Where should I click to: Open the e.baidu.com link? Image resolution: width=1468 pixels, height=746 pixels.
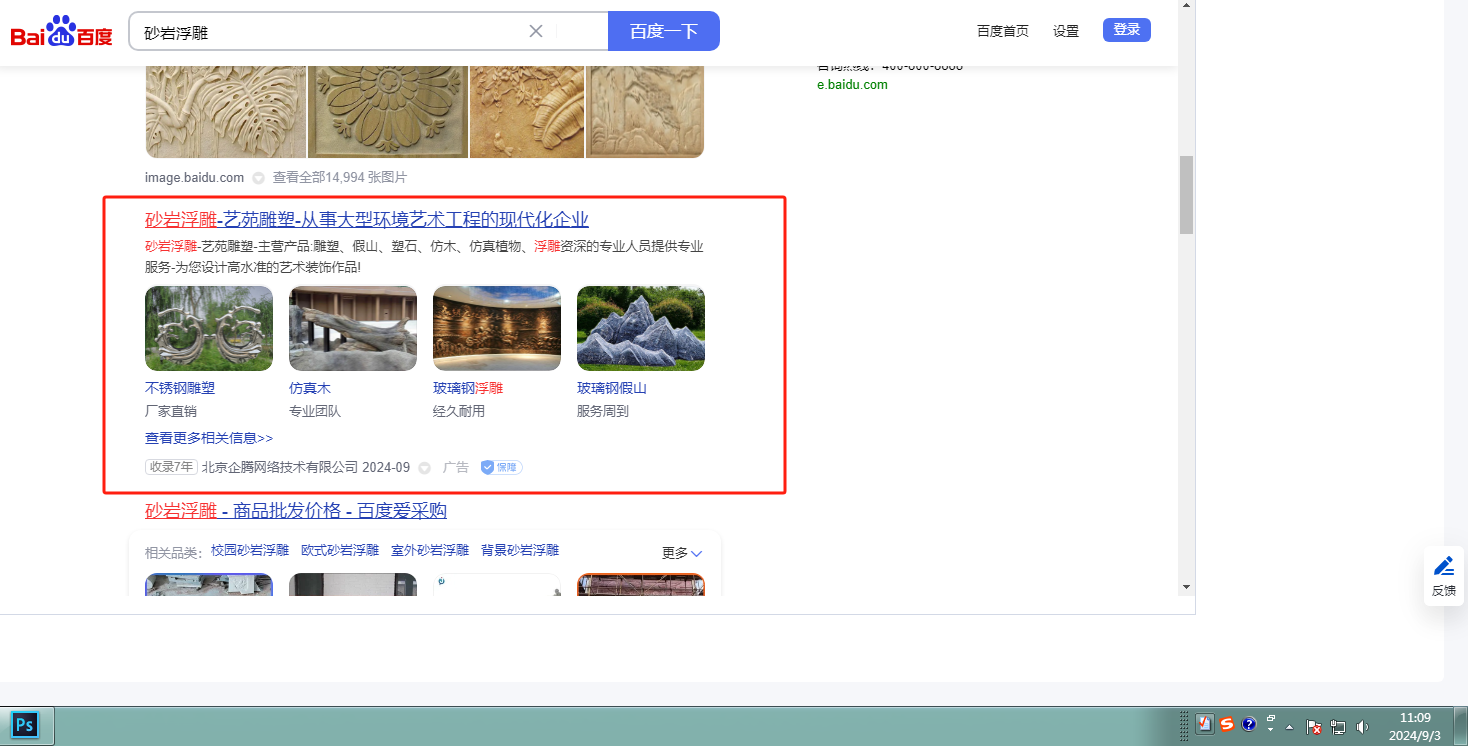click(852, 85)
